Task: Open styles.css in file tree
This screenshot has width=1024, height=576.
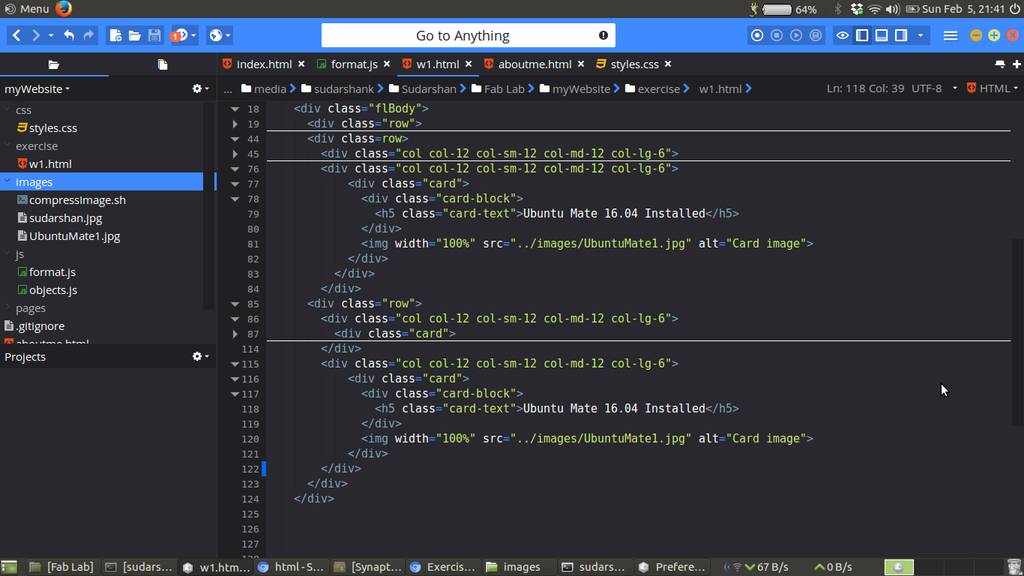Action: click(x=53, y=128)
